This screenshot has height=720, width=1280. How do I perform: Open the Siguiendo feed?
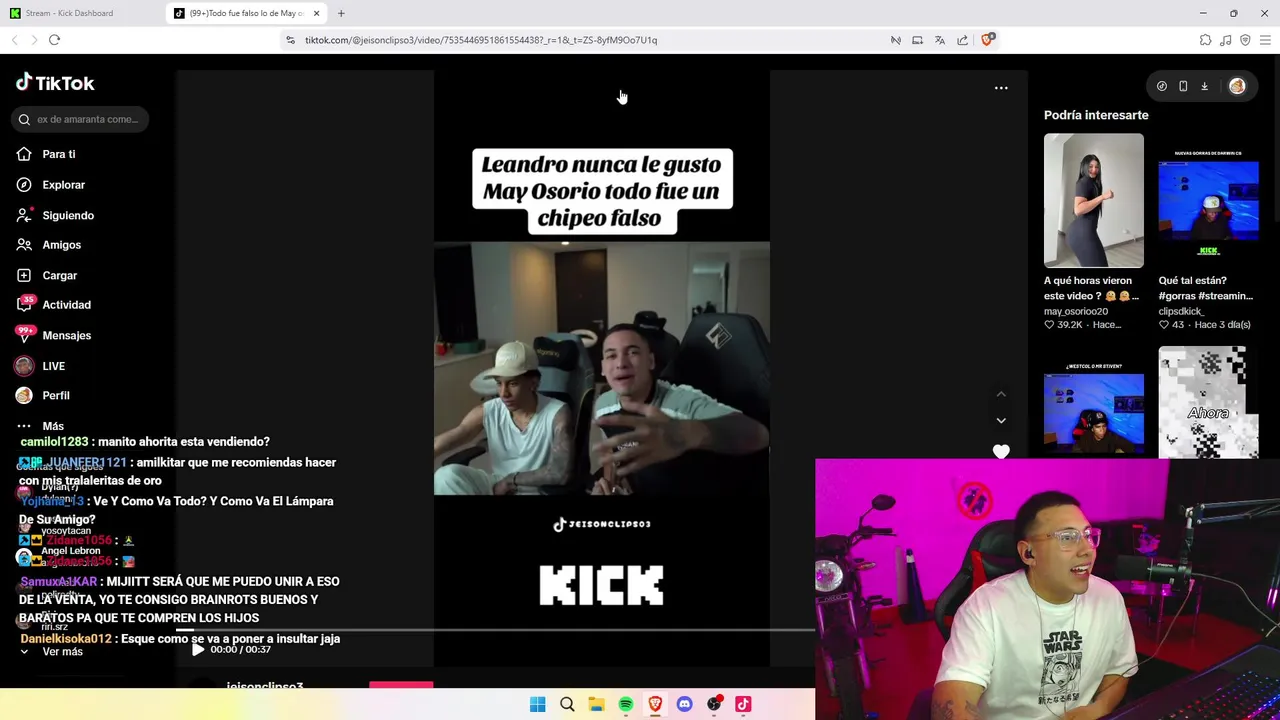55,215
